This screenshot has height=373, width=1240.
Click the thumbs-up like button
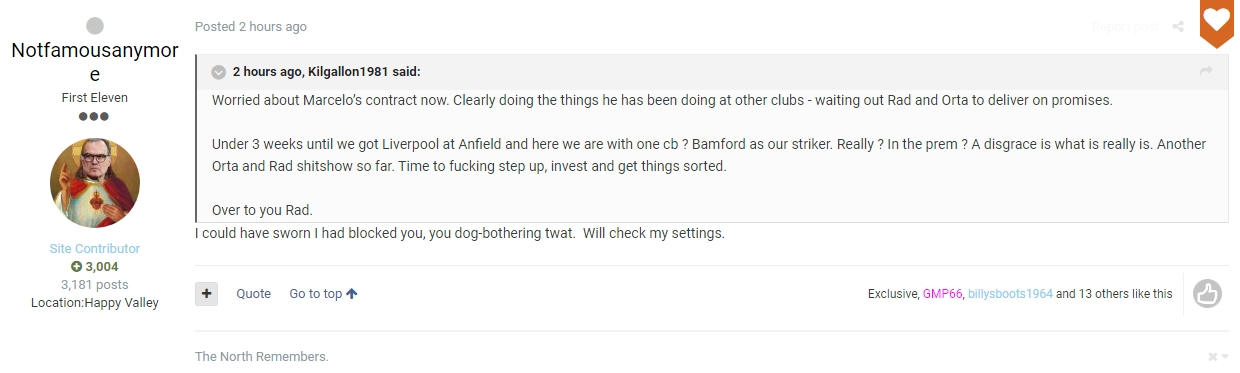pyautogui.click(x=1208, y=293)
